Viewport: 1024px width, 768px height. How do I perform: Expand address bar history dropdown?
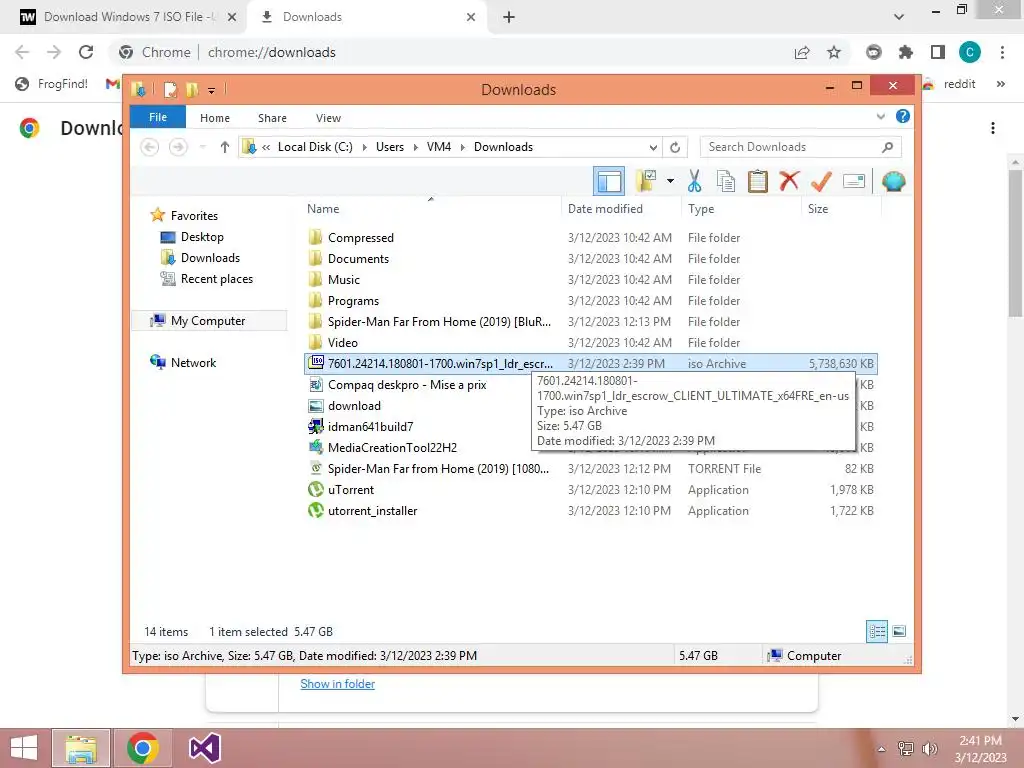652,147
